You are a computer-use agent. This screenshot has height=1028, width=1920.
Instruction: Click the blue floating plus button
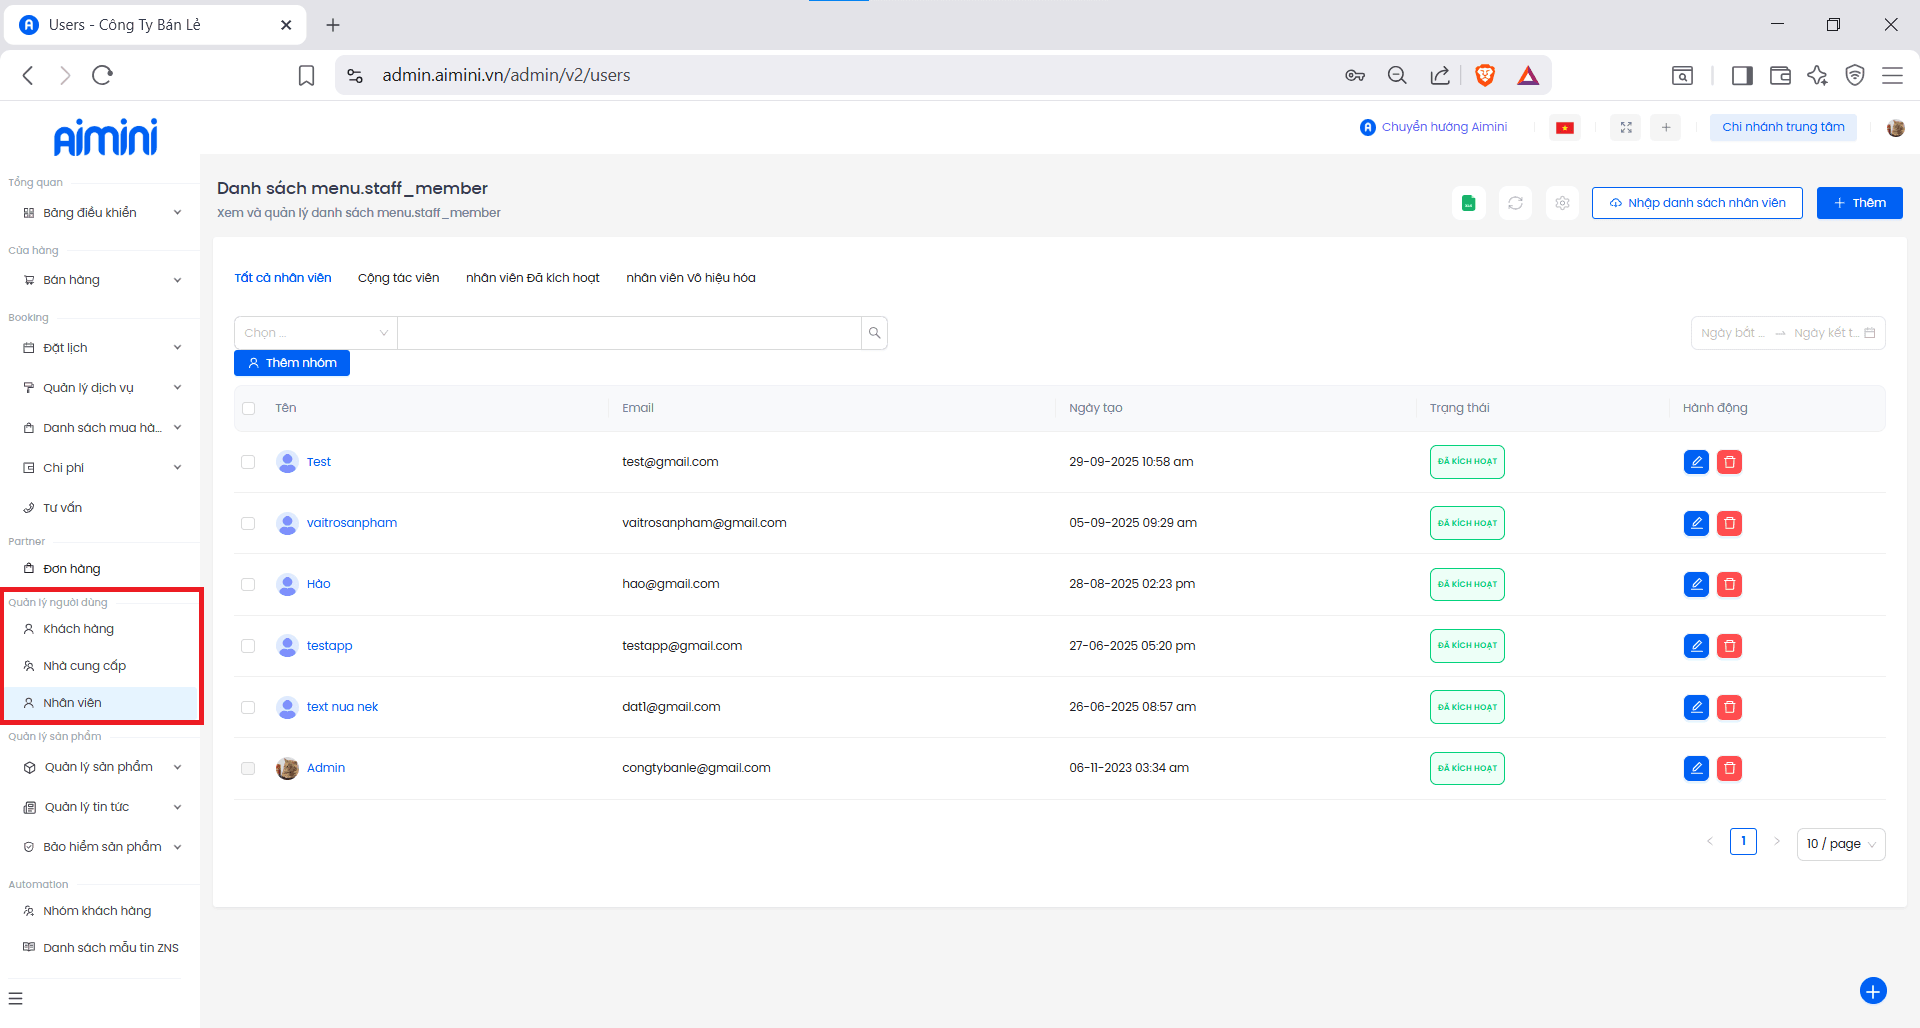click(x=1872, y=990)
